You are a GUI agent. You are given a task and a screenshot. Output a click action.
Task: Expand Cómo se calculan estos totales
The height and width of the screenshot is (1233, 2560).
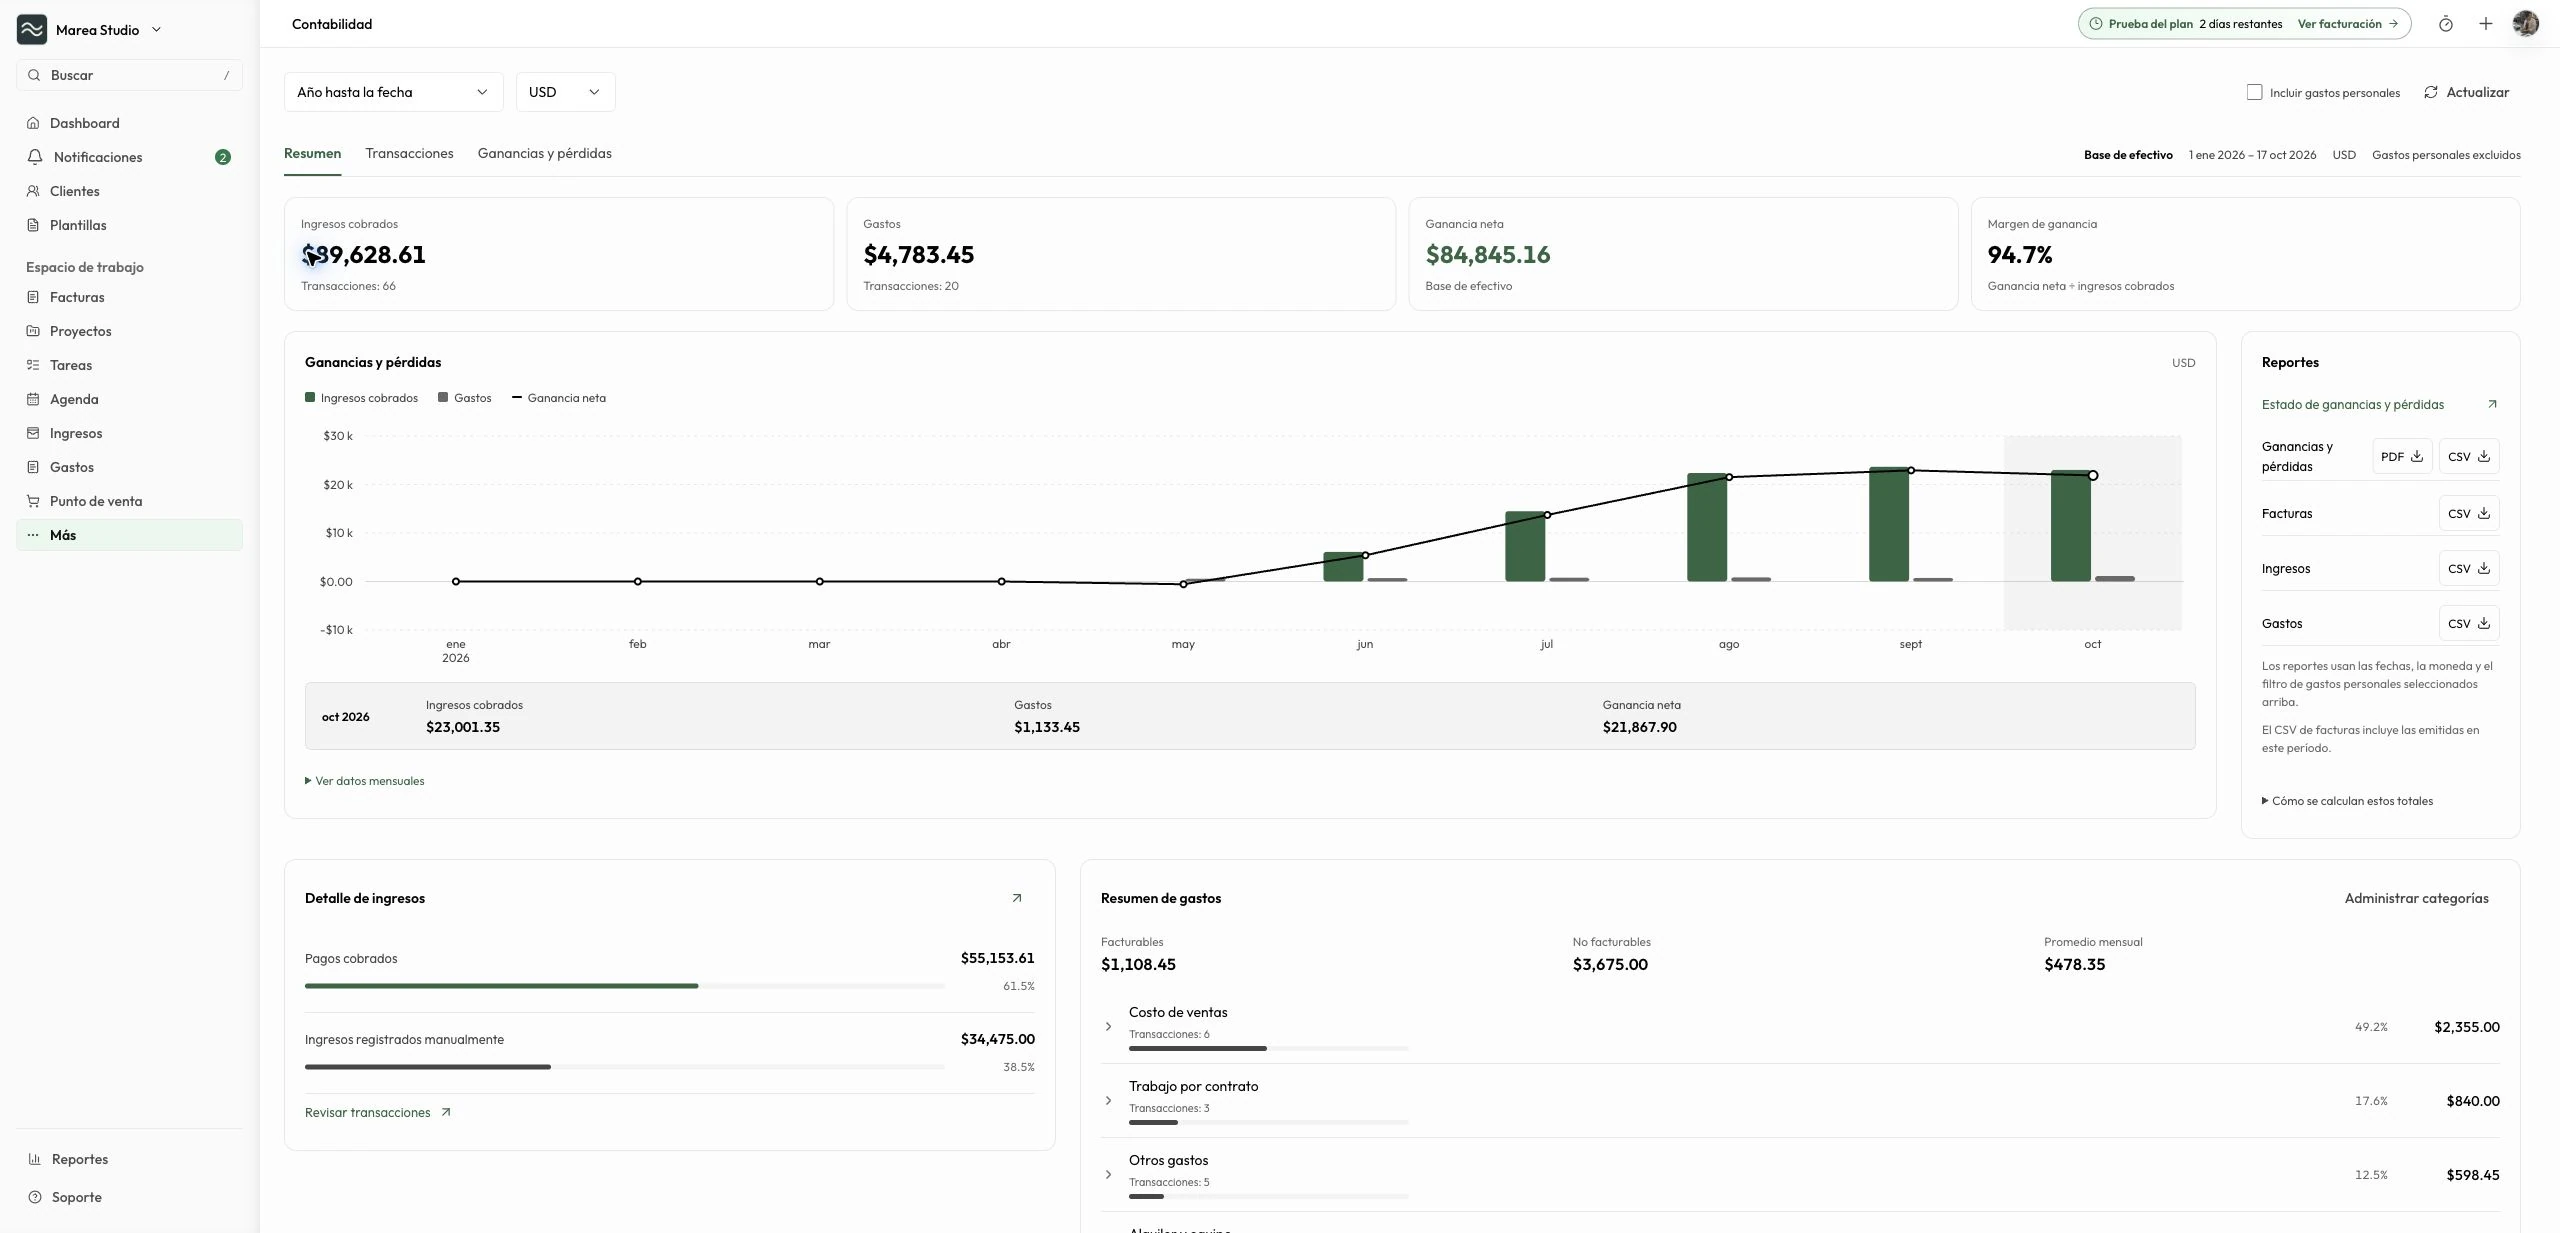2347,801
